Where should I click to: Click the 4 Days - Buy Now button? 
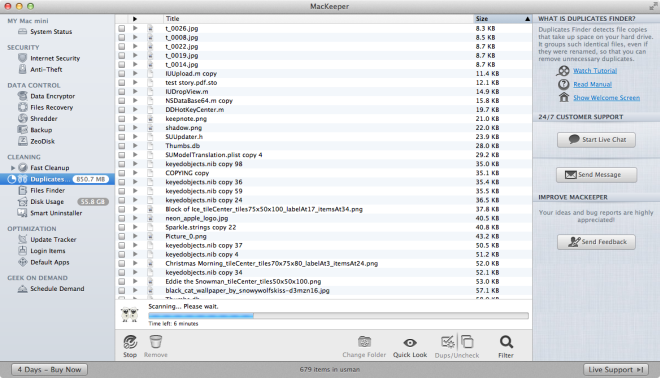click(49, 370)
